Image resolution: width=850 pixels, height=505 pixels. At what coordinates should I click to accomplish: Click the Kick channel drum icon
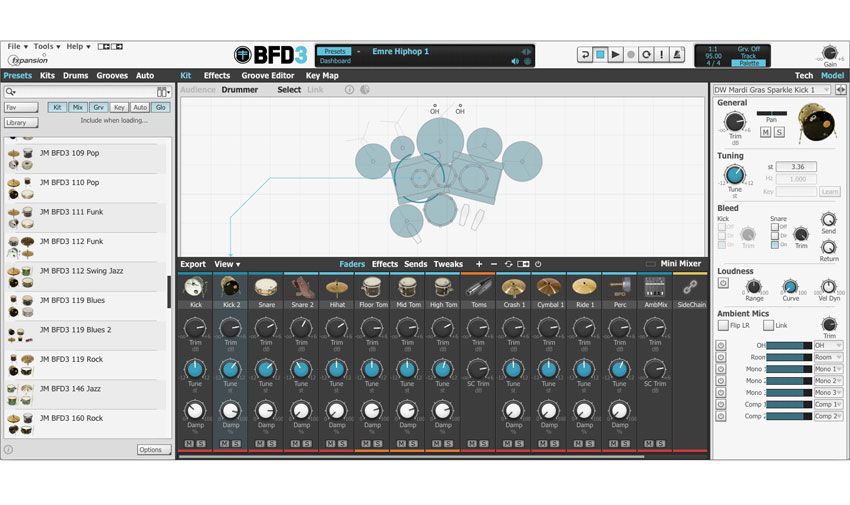click(194, 288)
